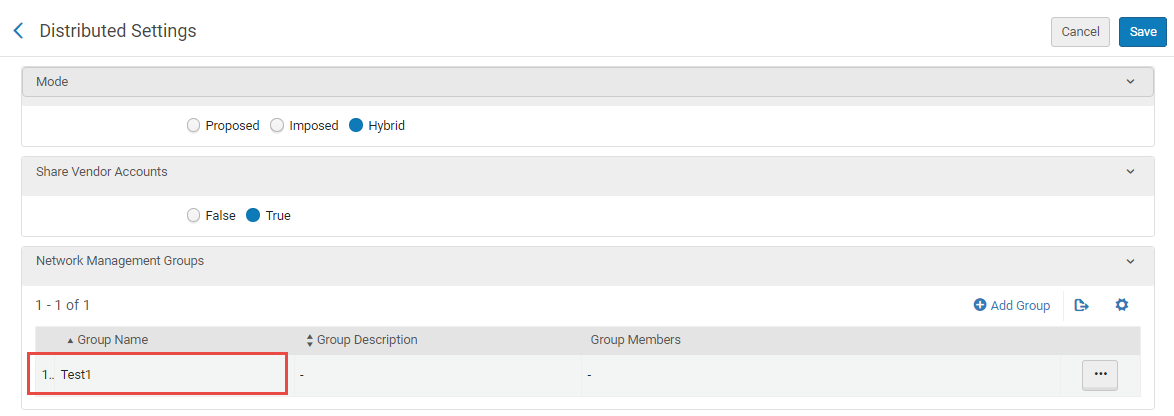
Task: Choose the Hybrid mode option
Action: point(357,126)
